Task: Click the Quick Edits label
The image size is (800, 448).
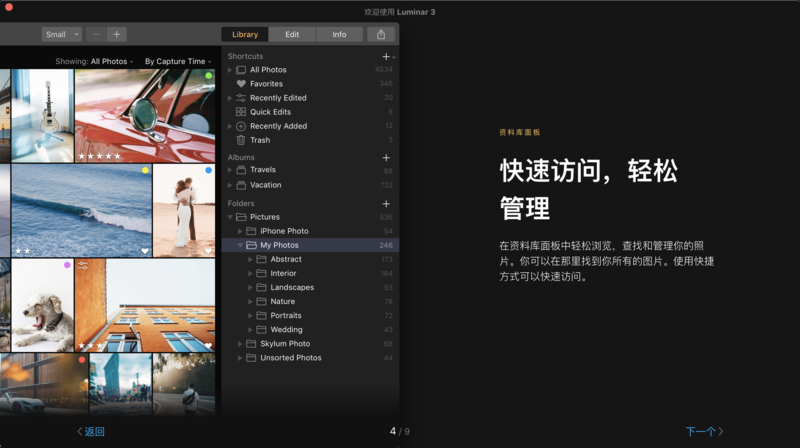Action: 270,112
